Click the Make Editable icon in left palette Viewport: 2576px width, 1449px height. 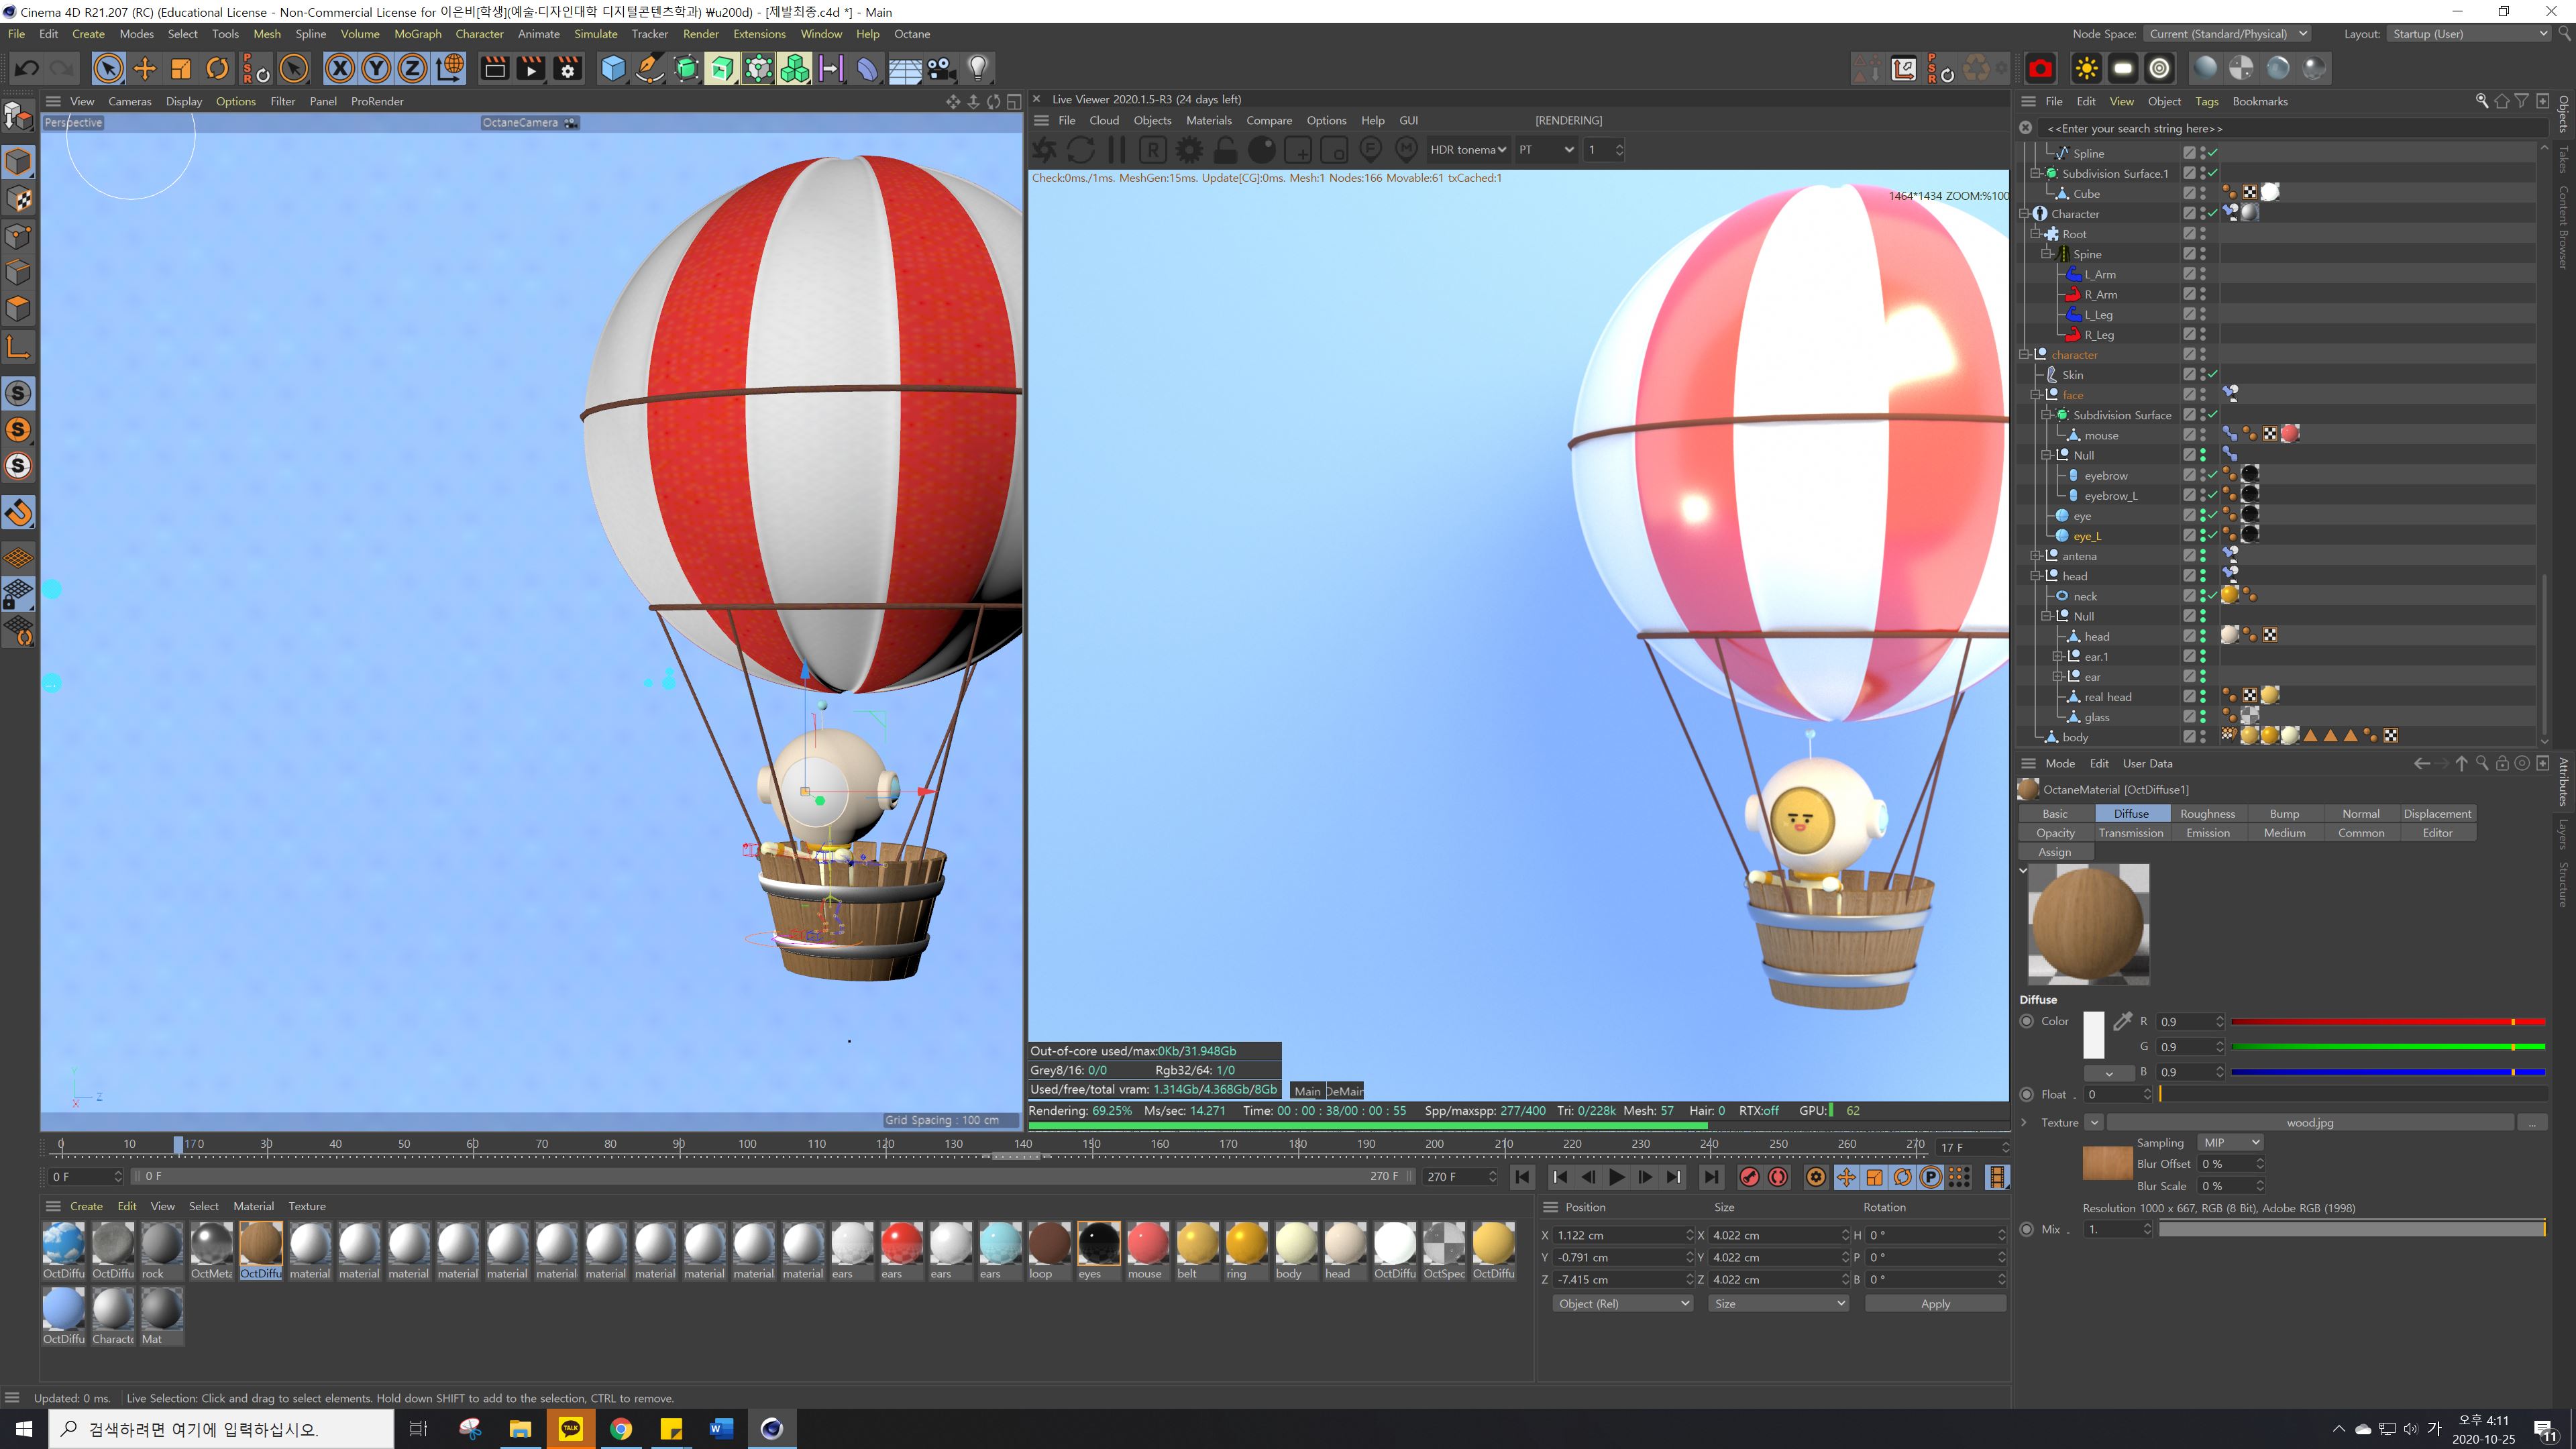19,117
